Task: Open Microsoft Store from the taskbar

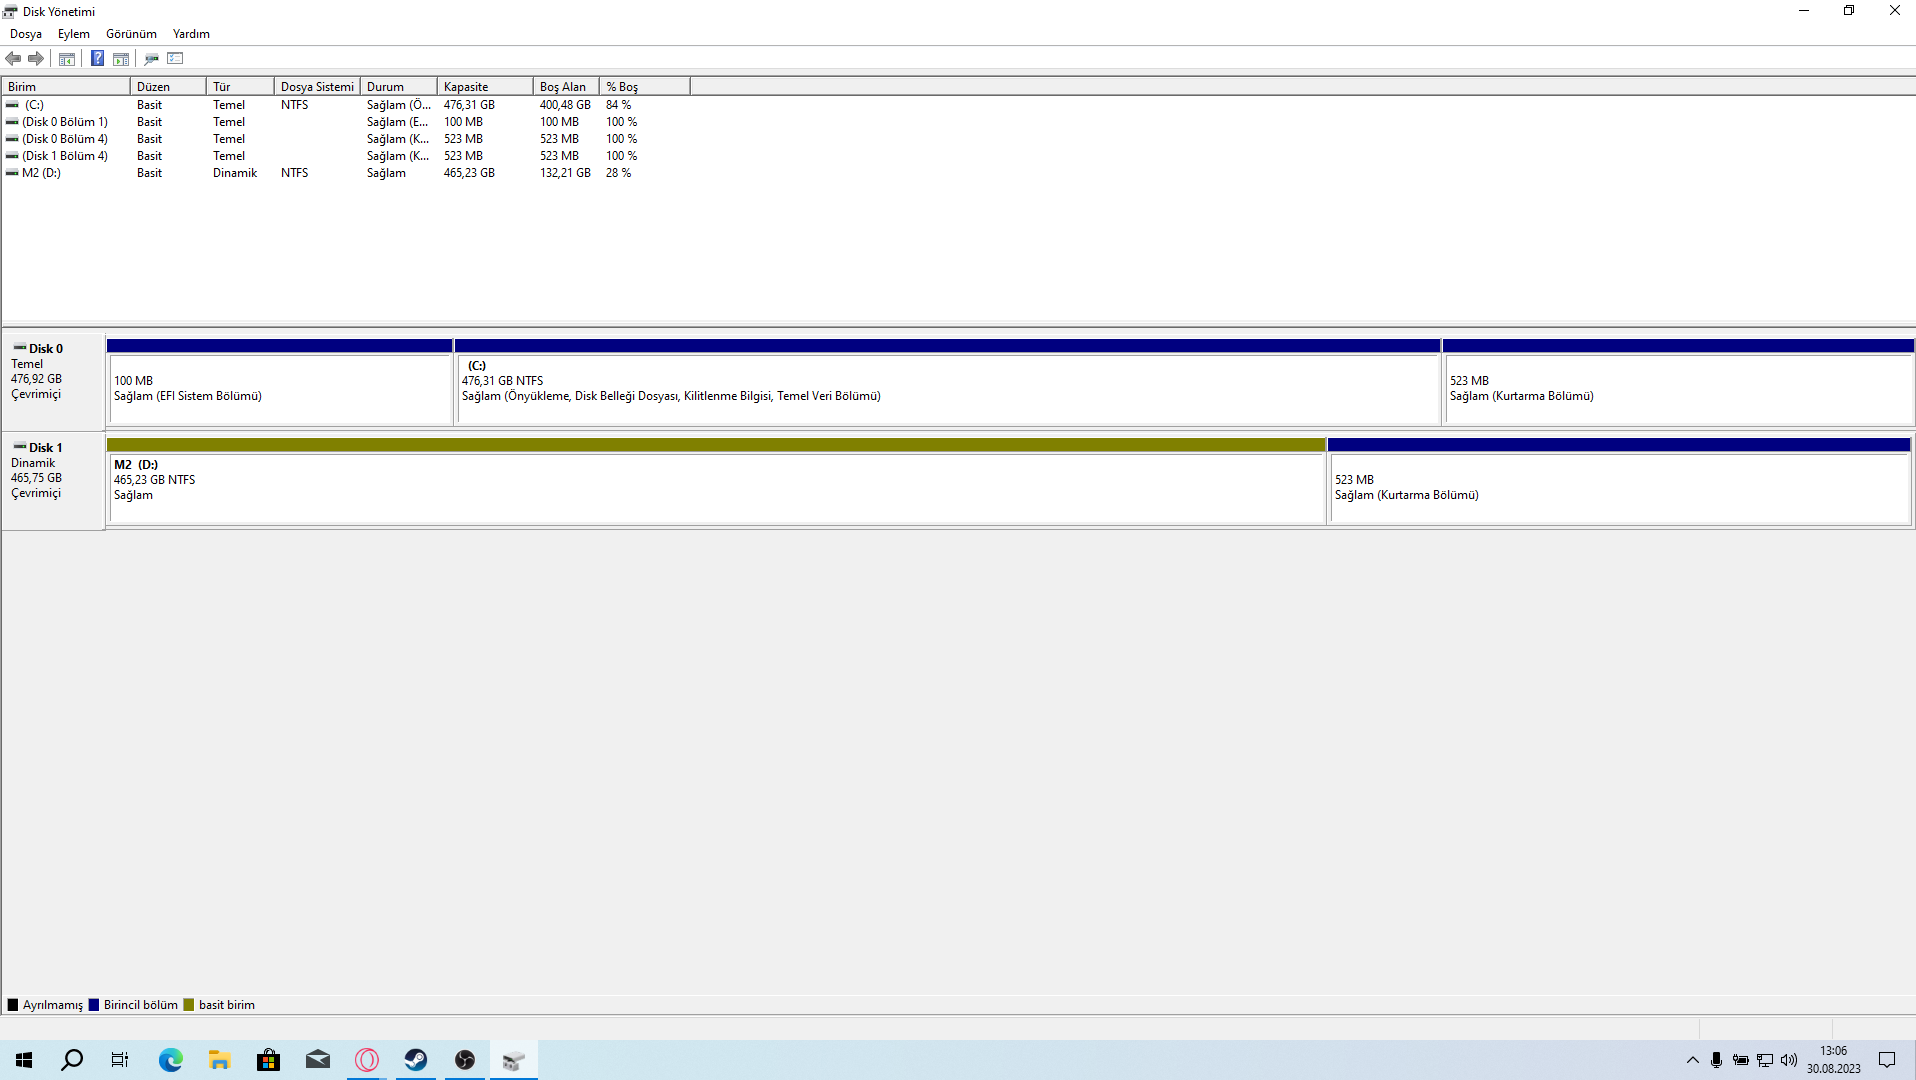Action: 269,1060
